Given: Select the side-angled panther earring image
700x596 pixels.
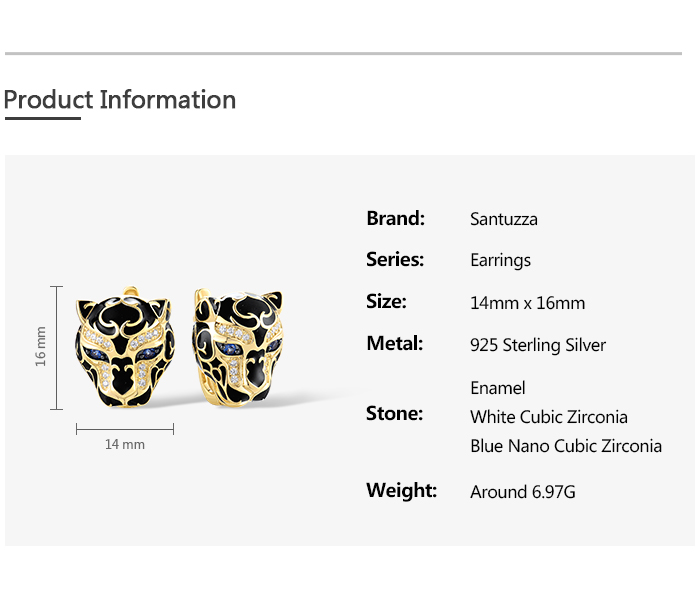Looking at the screenshot, I should coord(238,346).
